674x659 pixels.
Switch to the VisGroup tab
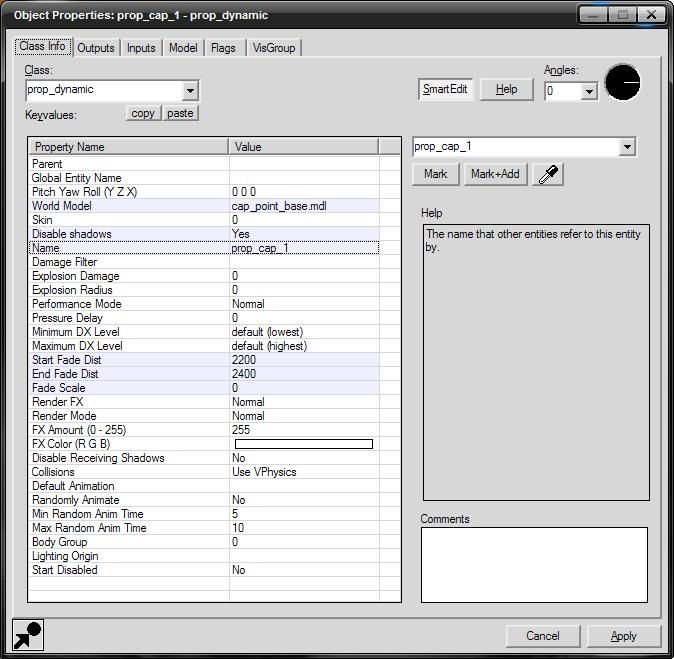[274, 48]
